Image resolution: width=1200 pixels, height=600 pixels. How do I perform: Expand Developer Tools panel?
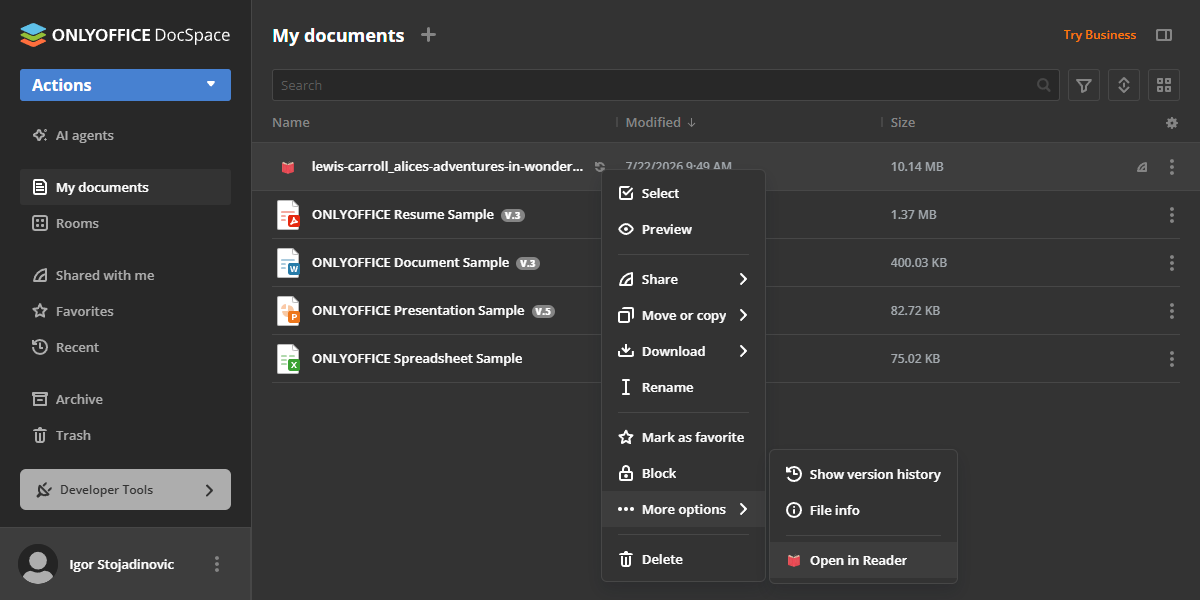[x=125, y=490]
